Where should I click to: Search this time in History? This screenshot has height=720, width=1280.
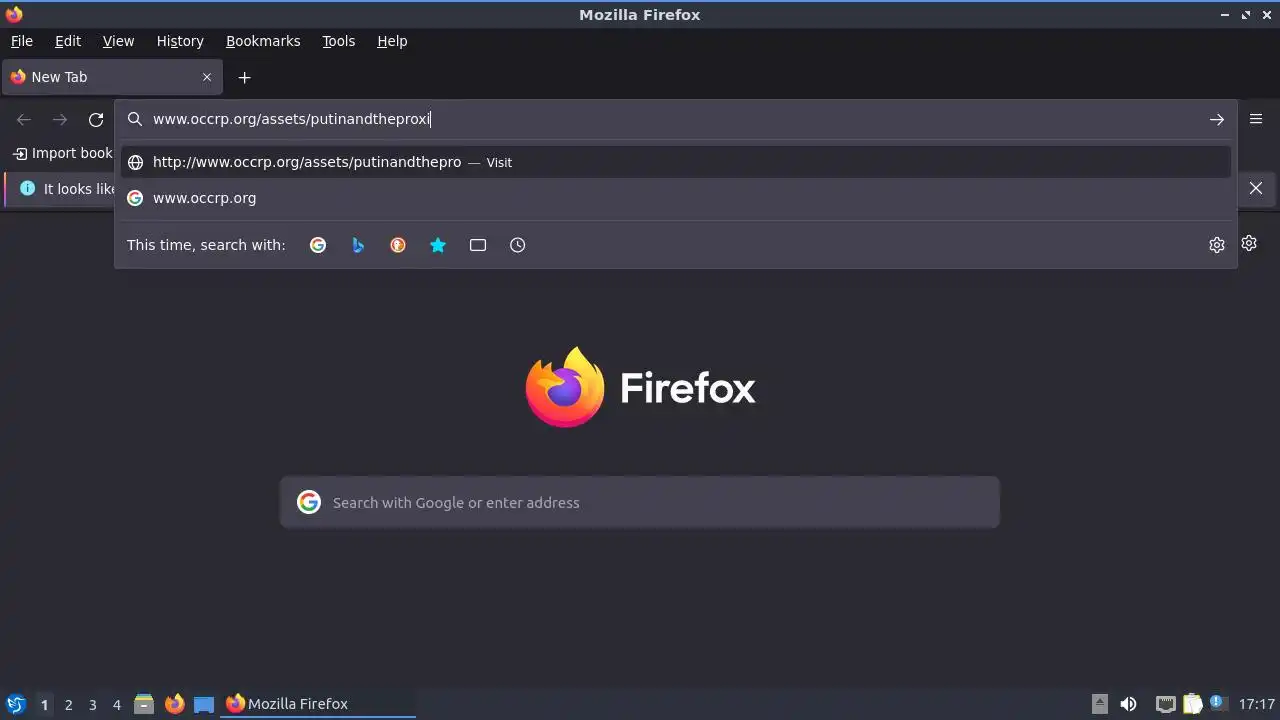pyautogui.click(x=518, y=245)
